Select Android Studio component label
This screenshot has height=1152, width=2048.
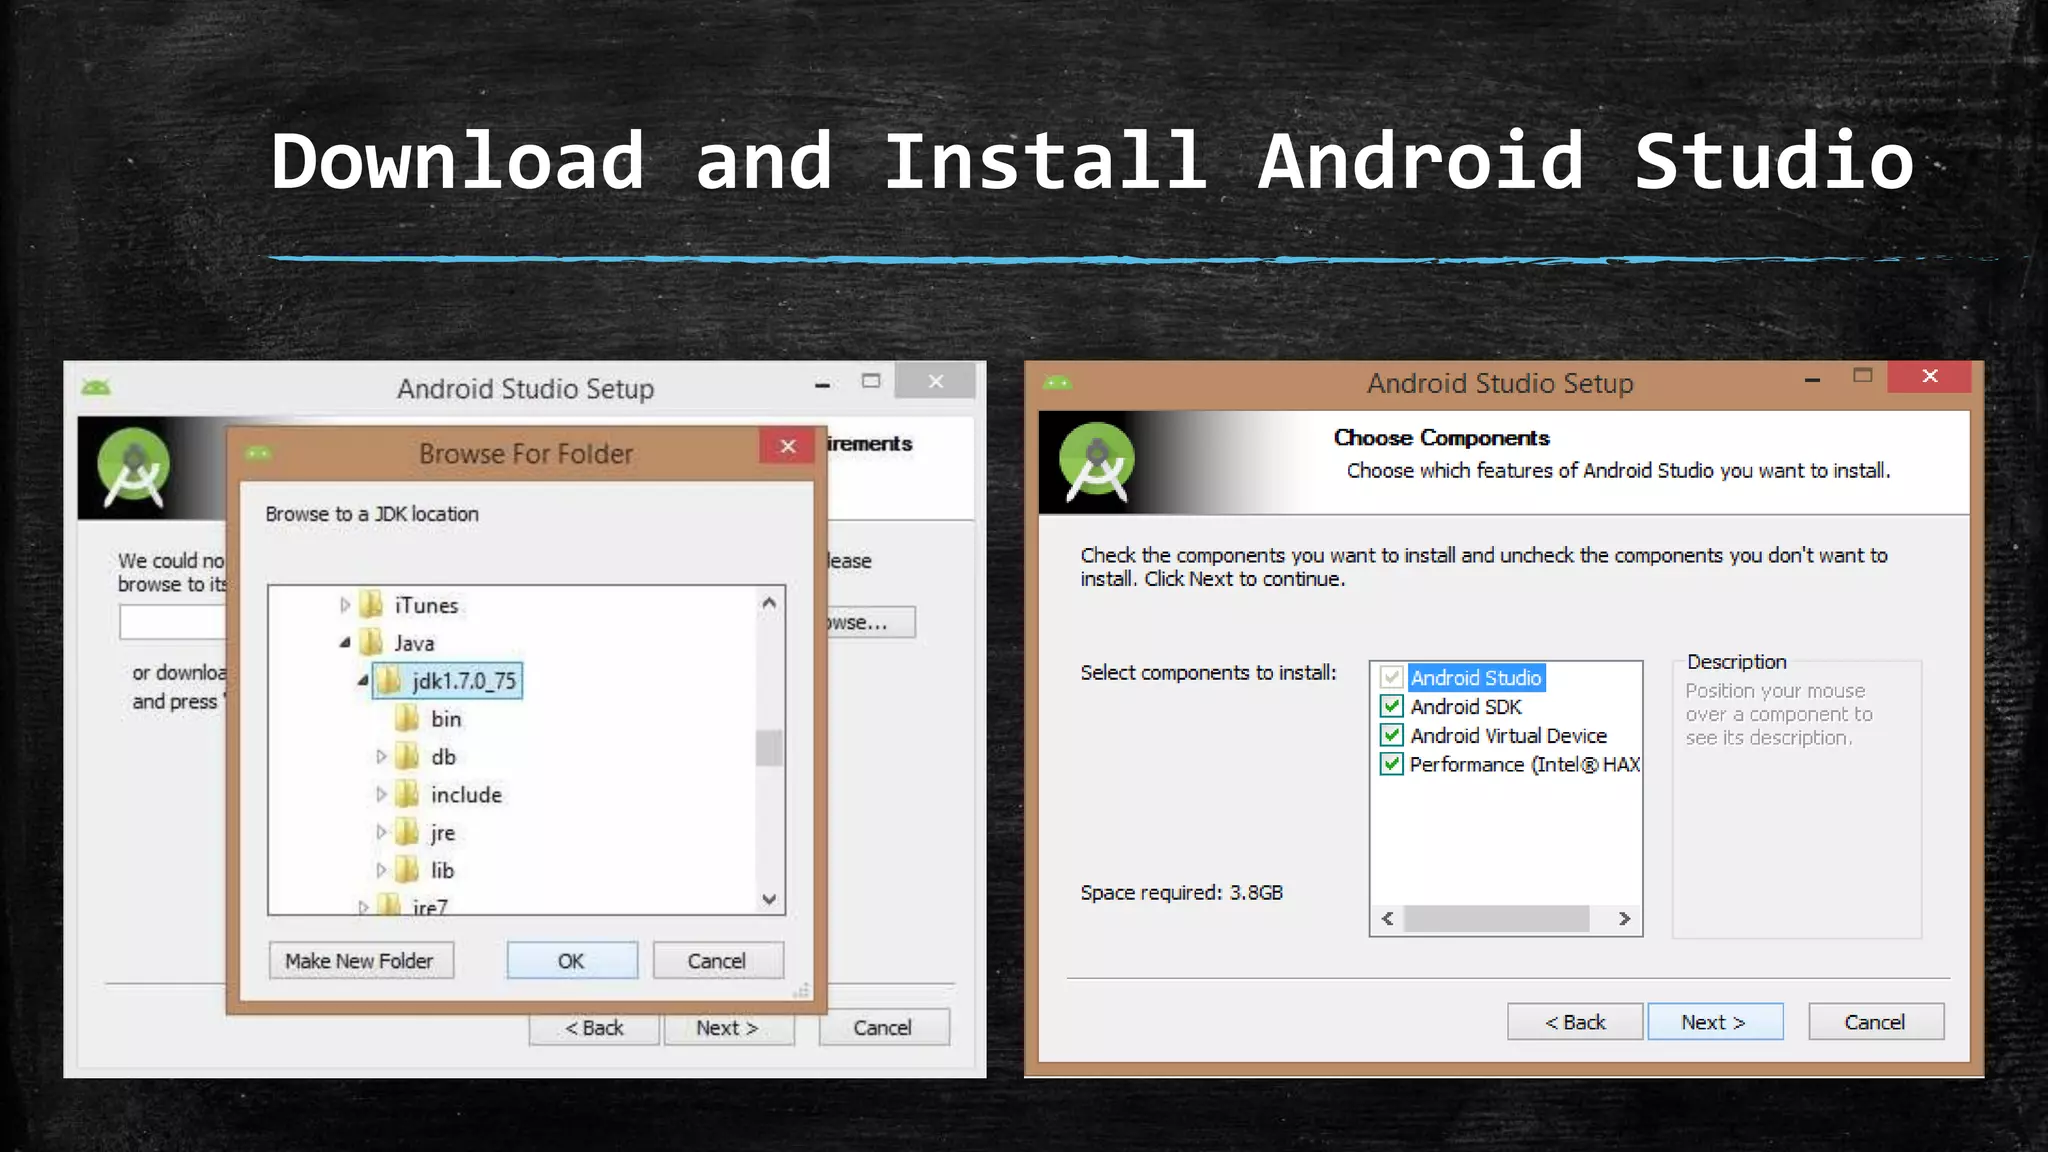coord(1476,678)
